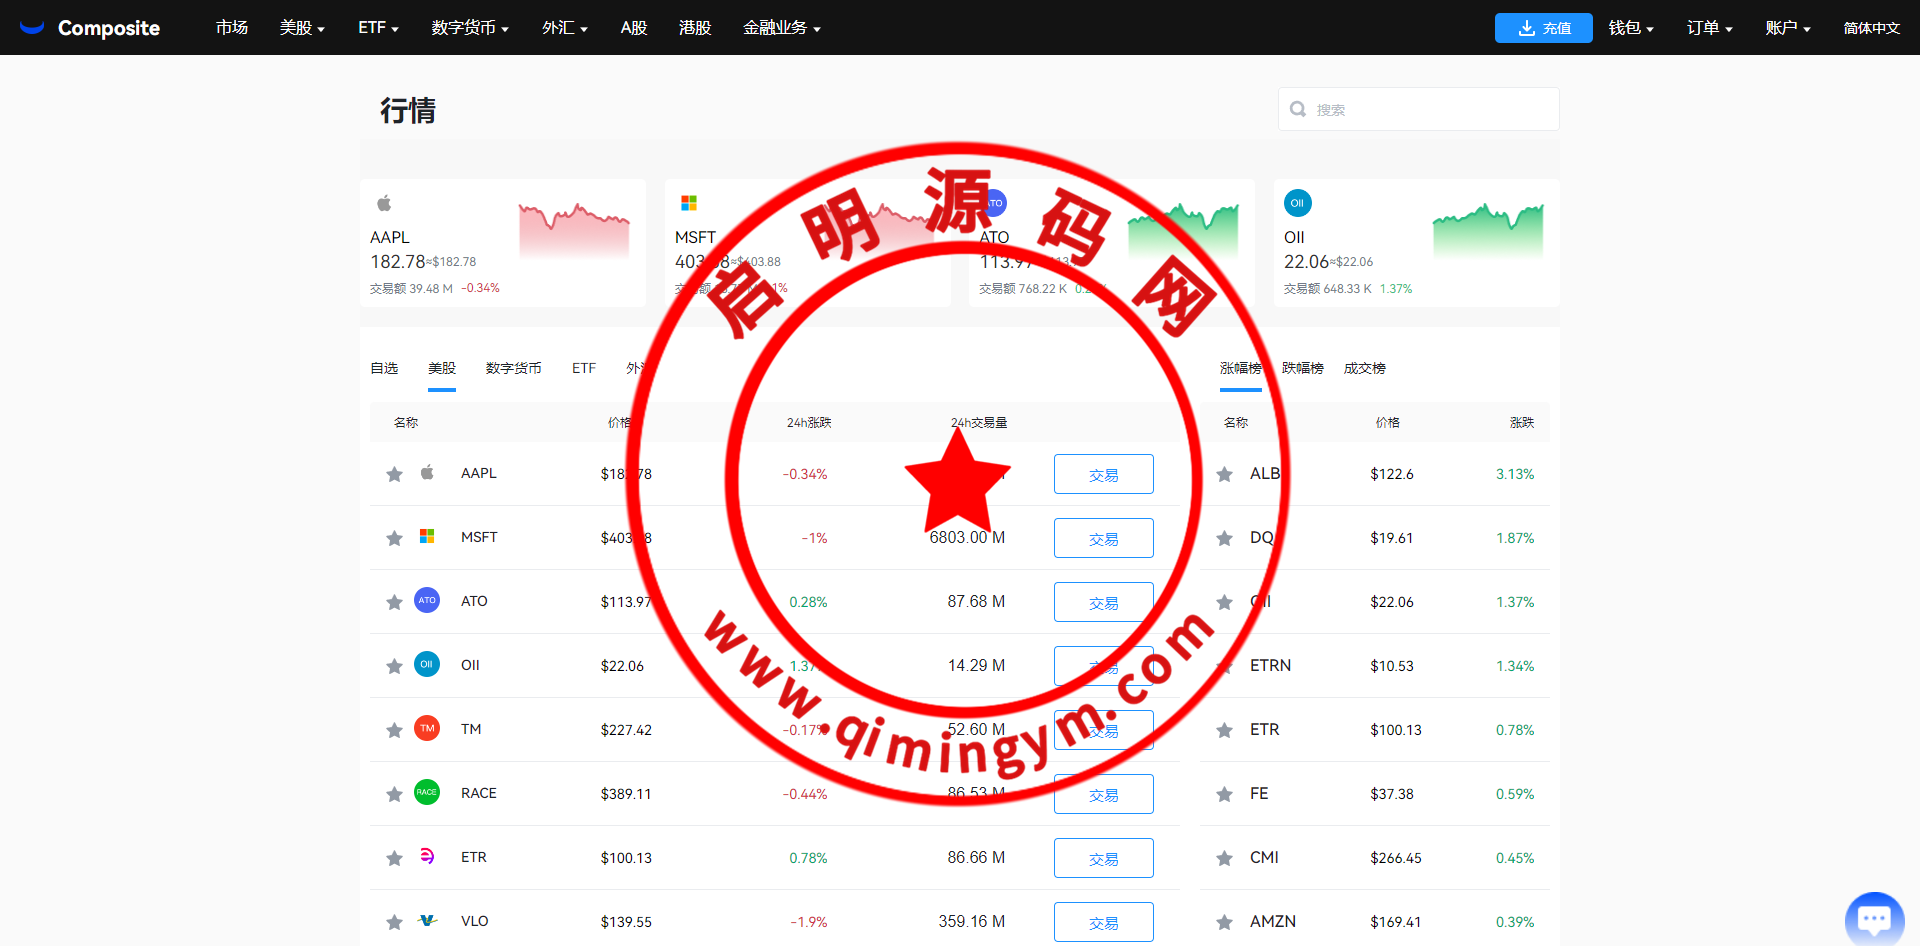Open the AAPL price chart card

click(503, 243)
